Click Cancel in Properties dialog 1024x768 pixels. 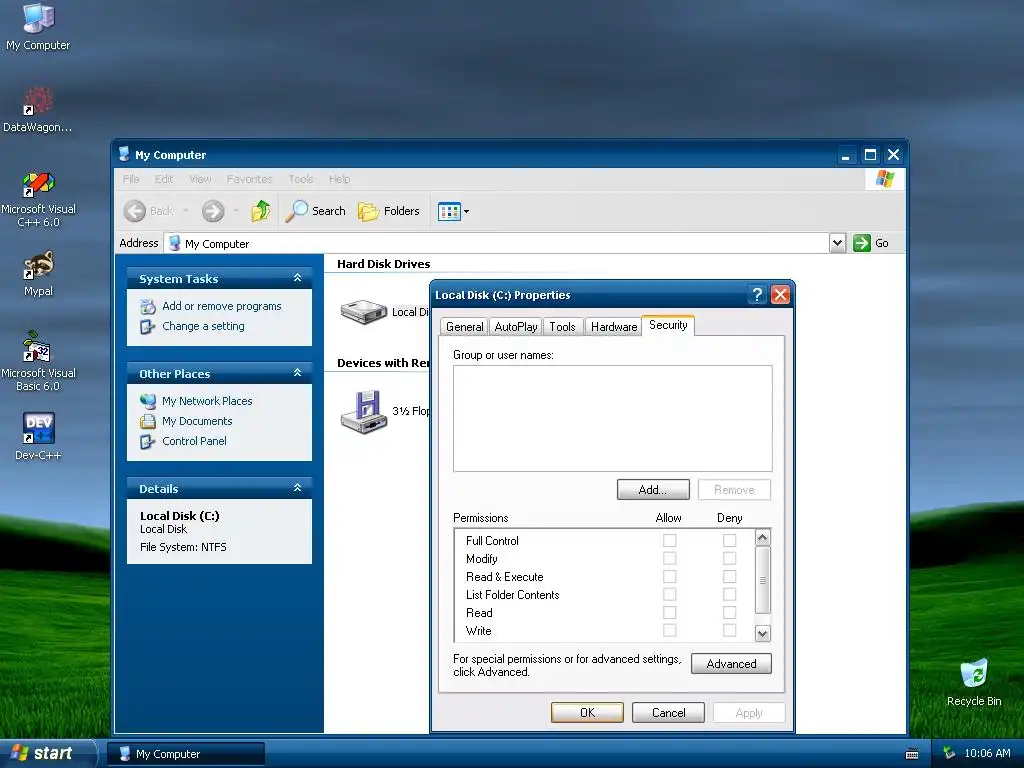(x=668, y=712)
